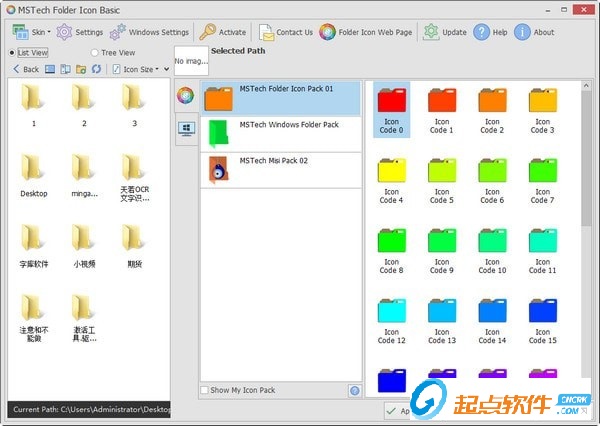Switch to the Windows monitor icon tab

[x=186, y=129]
